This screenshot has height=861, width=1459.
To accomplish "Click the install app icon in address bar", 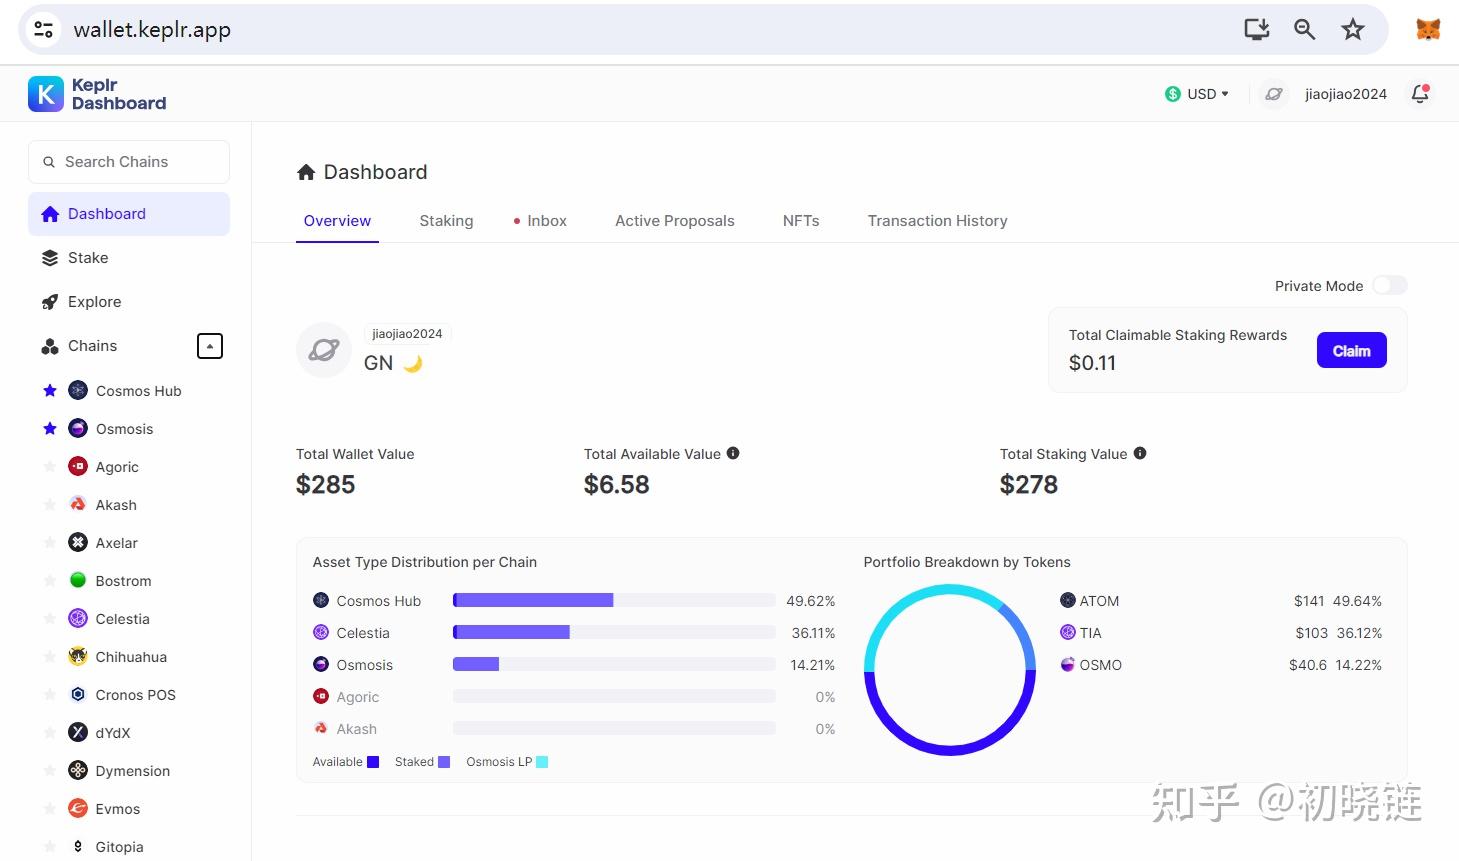I will (1257, 30).
